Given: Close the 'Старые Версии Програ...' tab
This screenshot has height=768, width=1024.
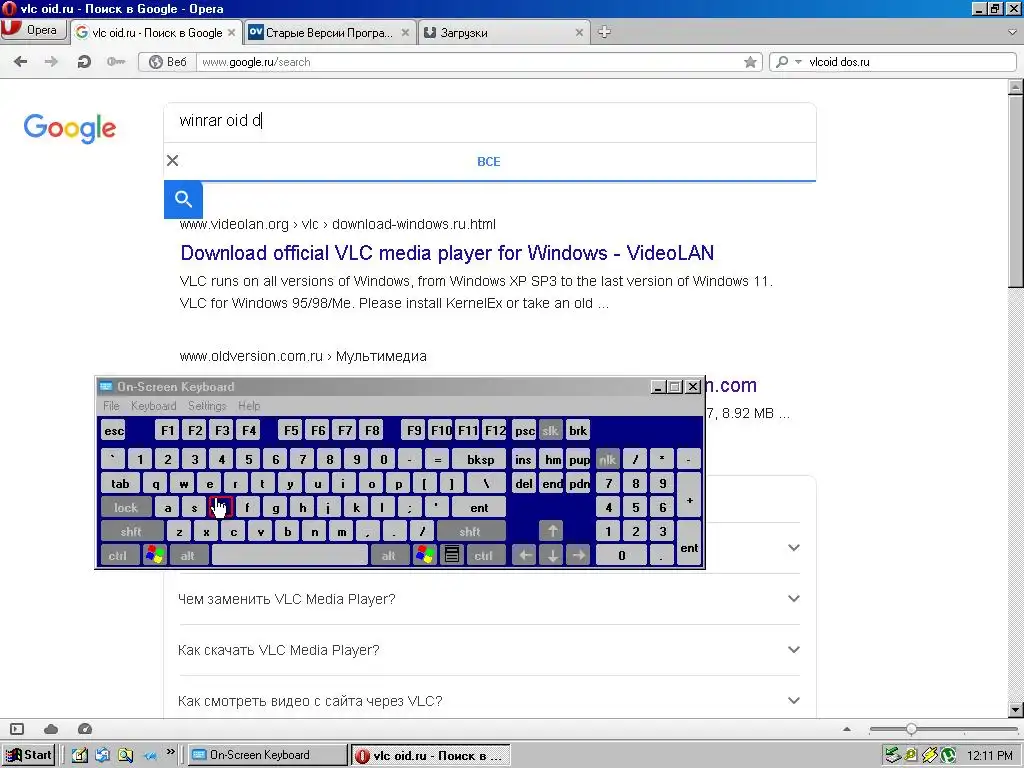Looking at the screenshot, I should pos(406,33).
